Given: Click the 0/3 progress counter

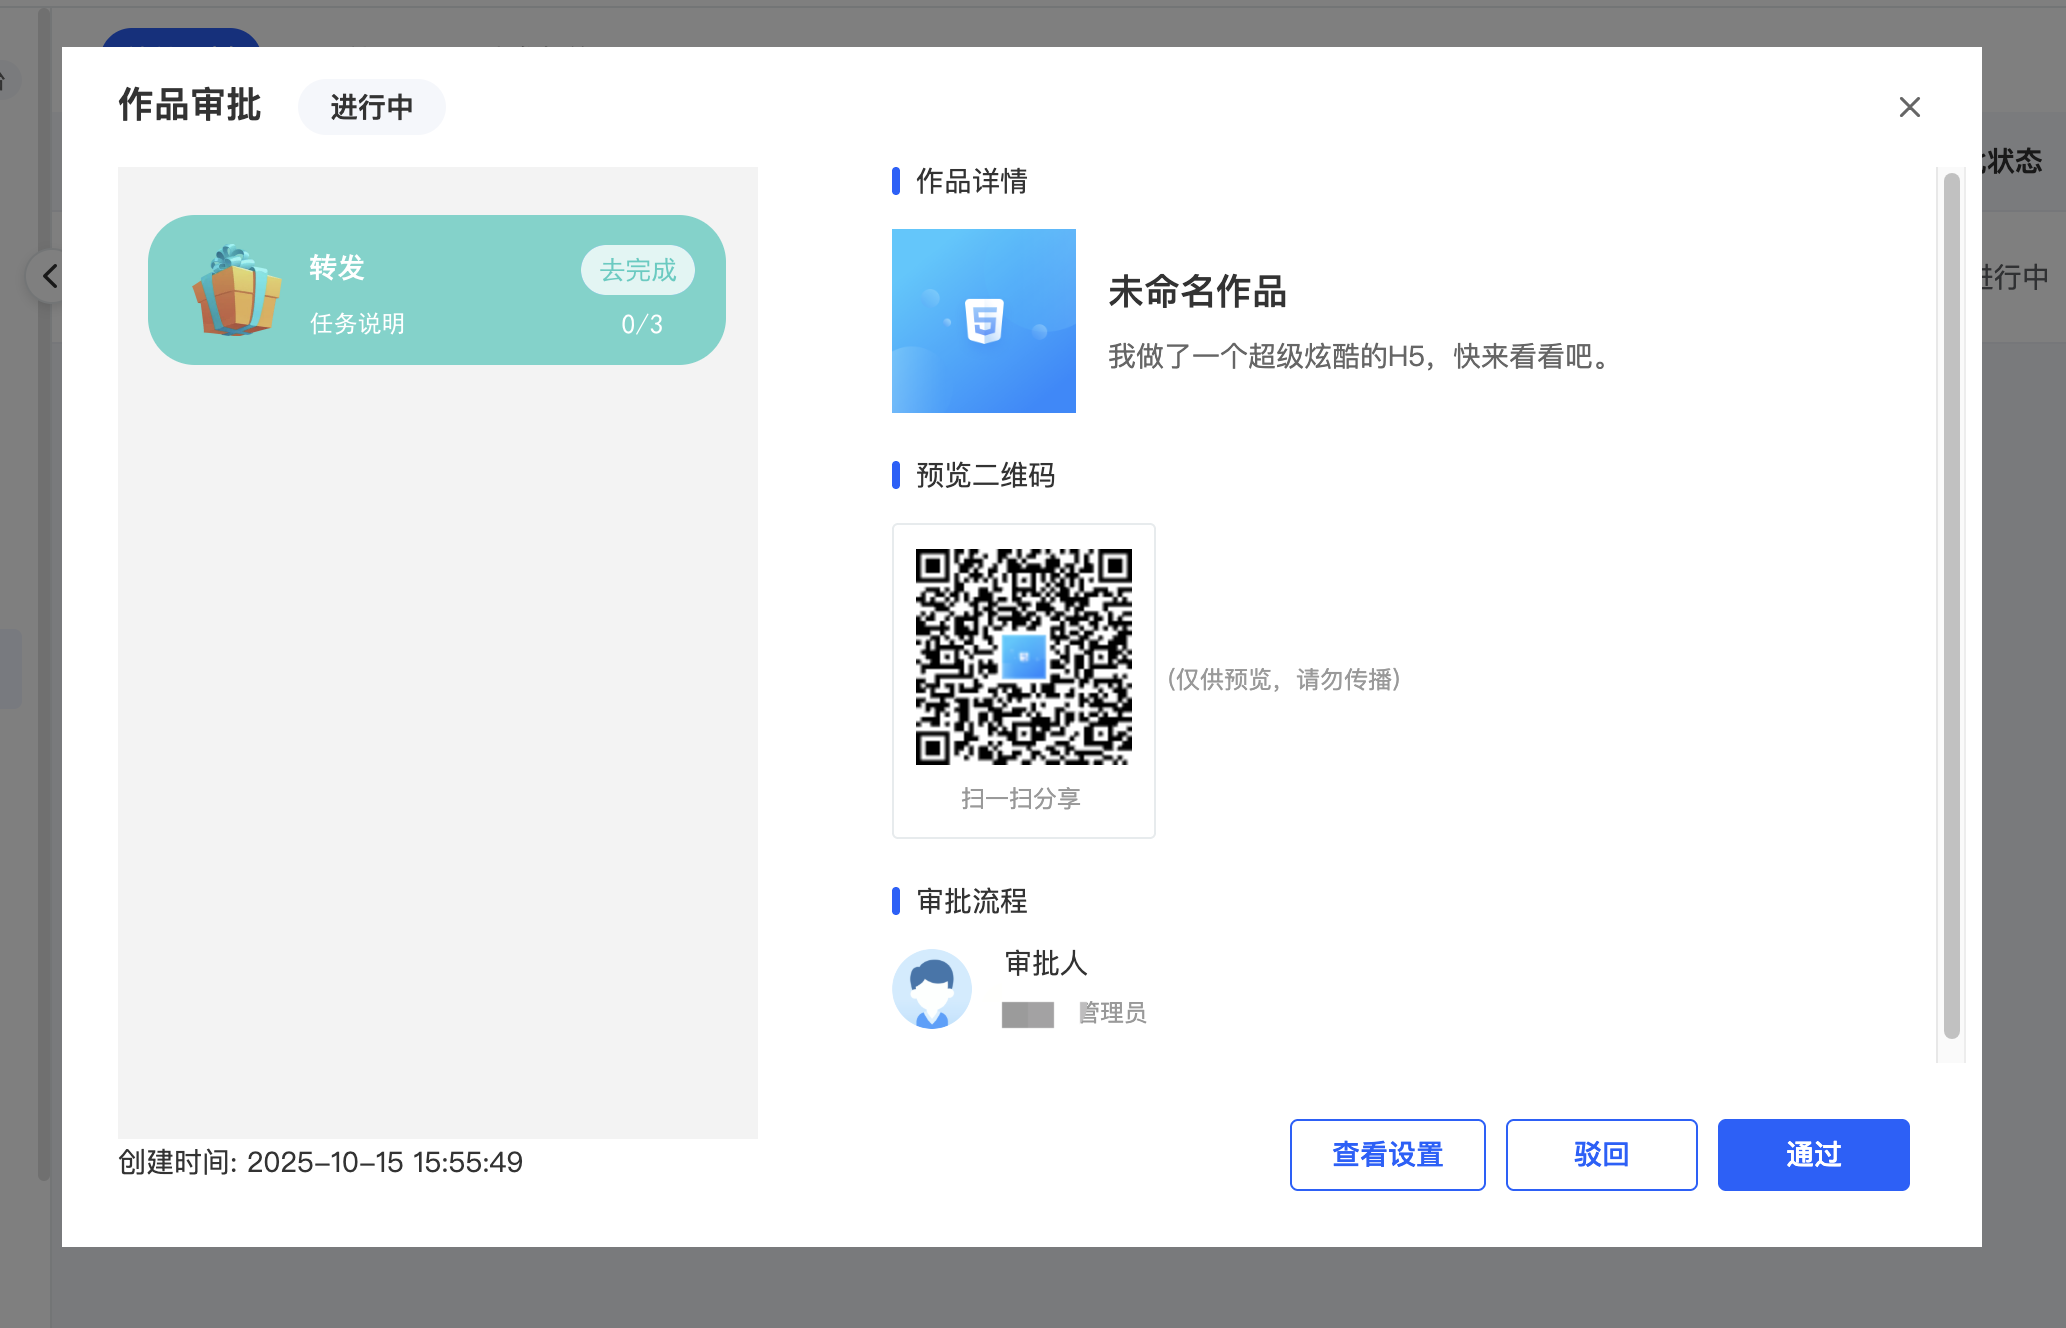Looking at the screenshot, I should [641, 324].
